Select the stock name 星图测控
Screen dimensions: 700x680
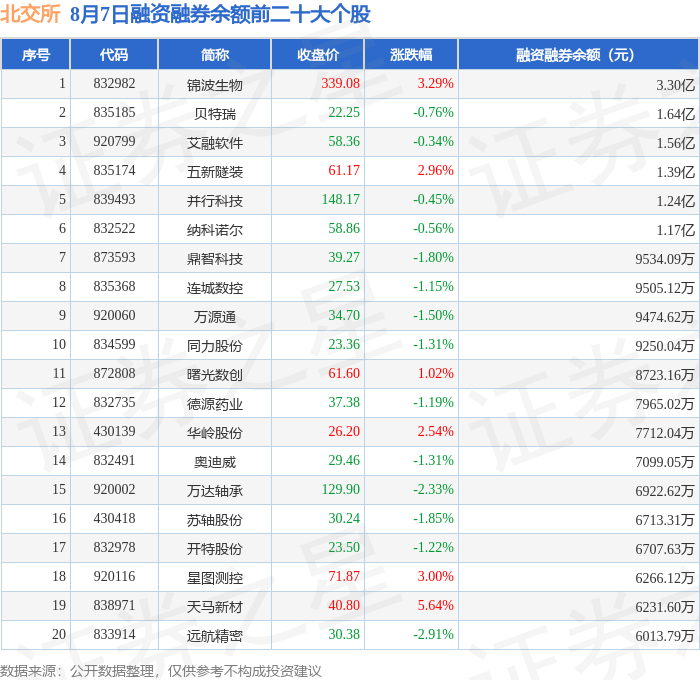[x=215, y=578]
